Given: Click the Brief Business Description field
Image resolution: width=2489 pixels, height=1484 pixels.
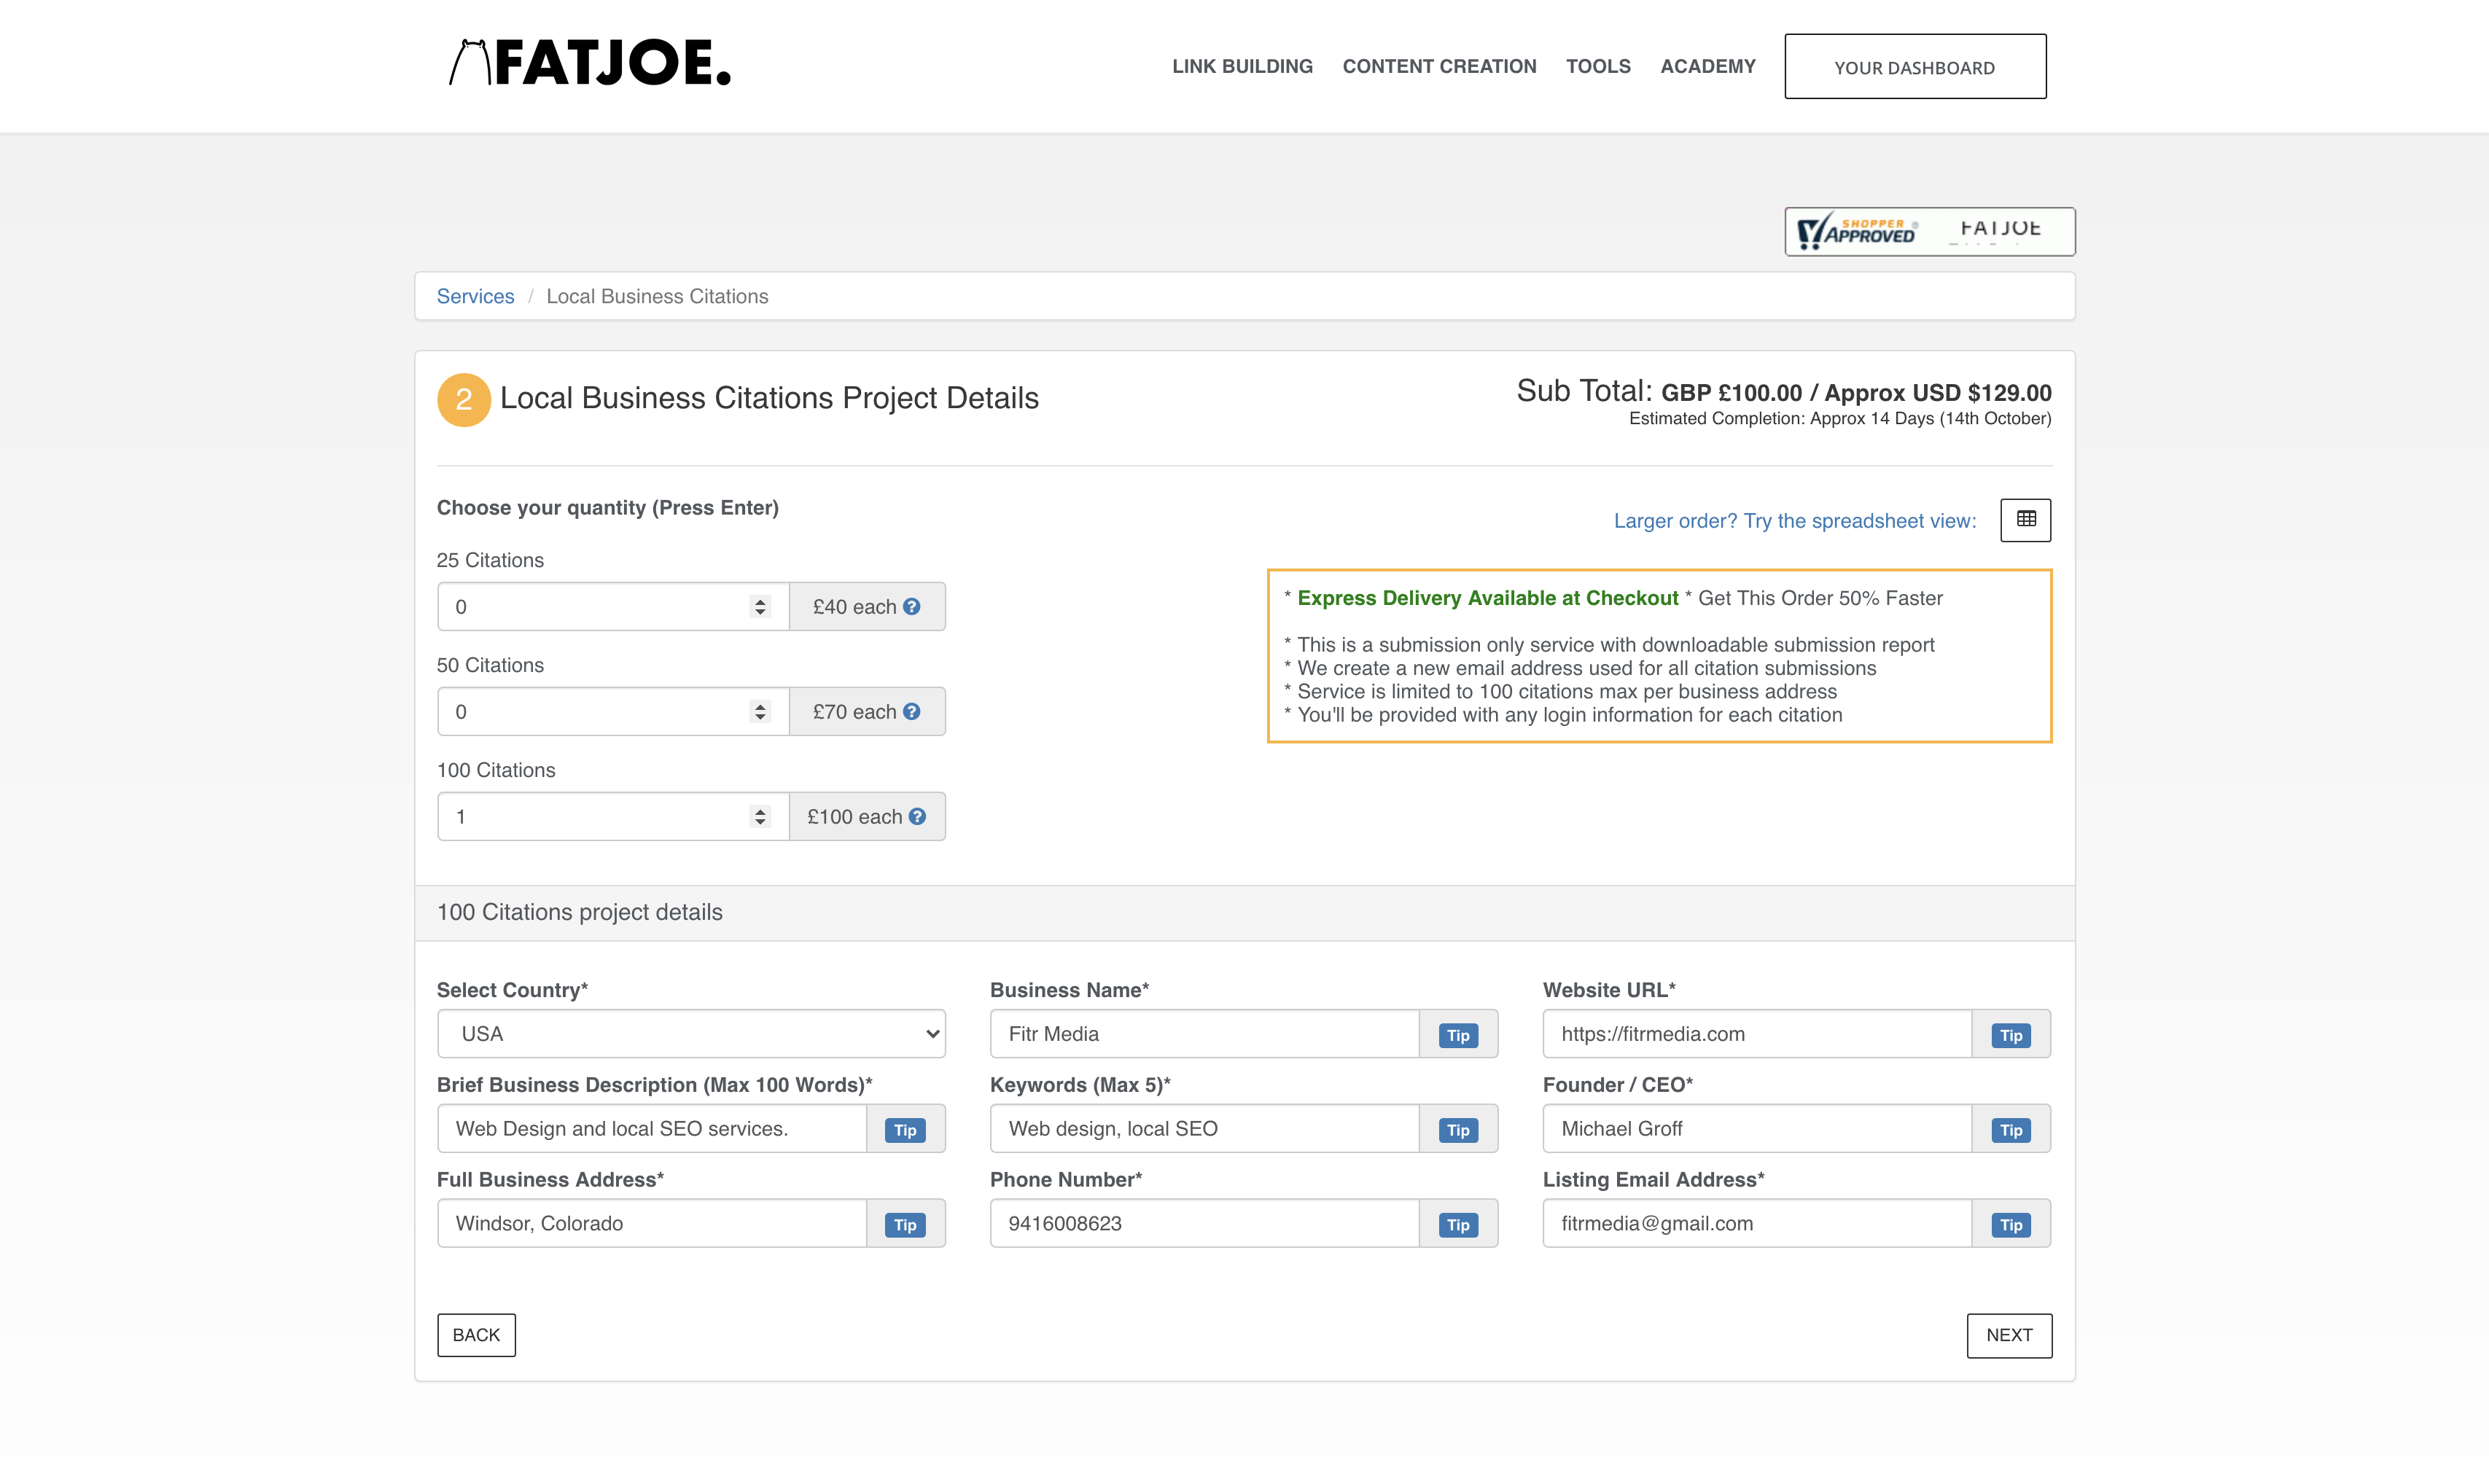Looking at the screenshot, I should (x=651, y=1128).
